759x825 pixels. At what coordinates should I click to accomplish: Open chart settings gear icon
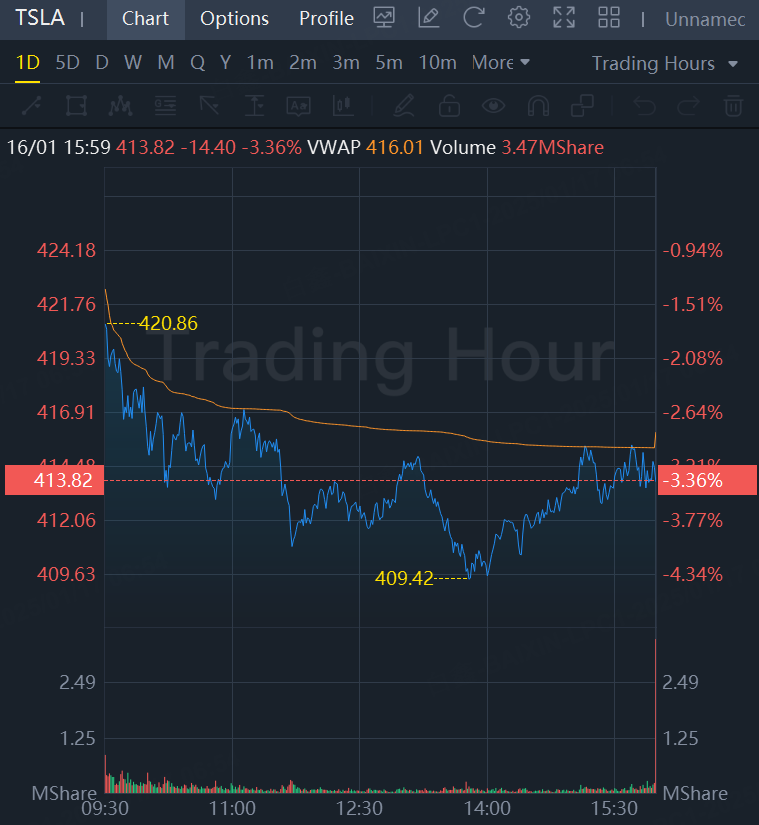[x=519, y=18]
